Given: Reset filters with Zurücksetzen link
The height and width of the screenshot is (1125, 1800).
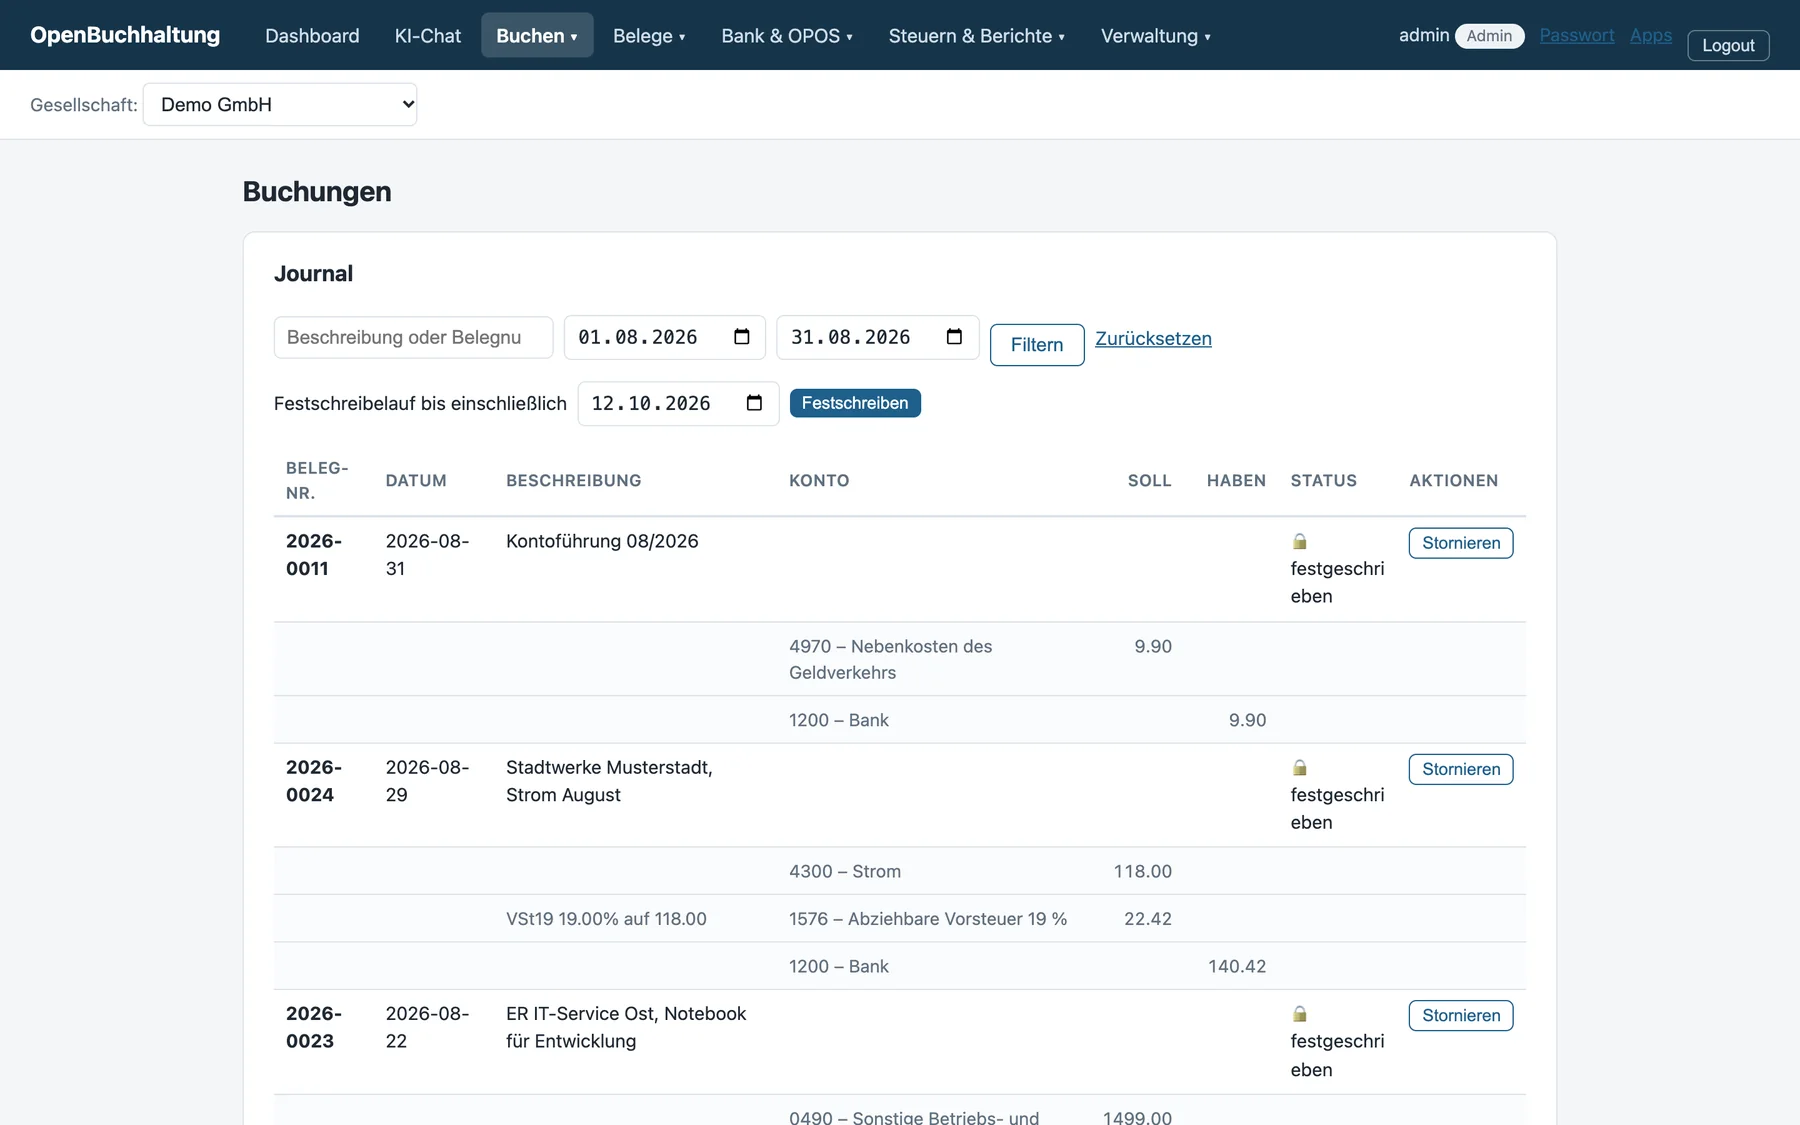Looking at the screenshot, I should [x=1153, y=338].
